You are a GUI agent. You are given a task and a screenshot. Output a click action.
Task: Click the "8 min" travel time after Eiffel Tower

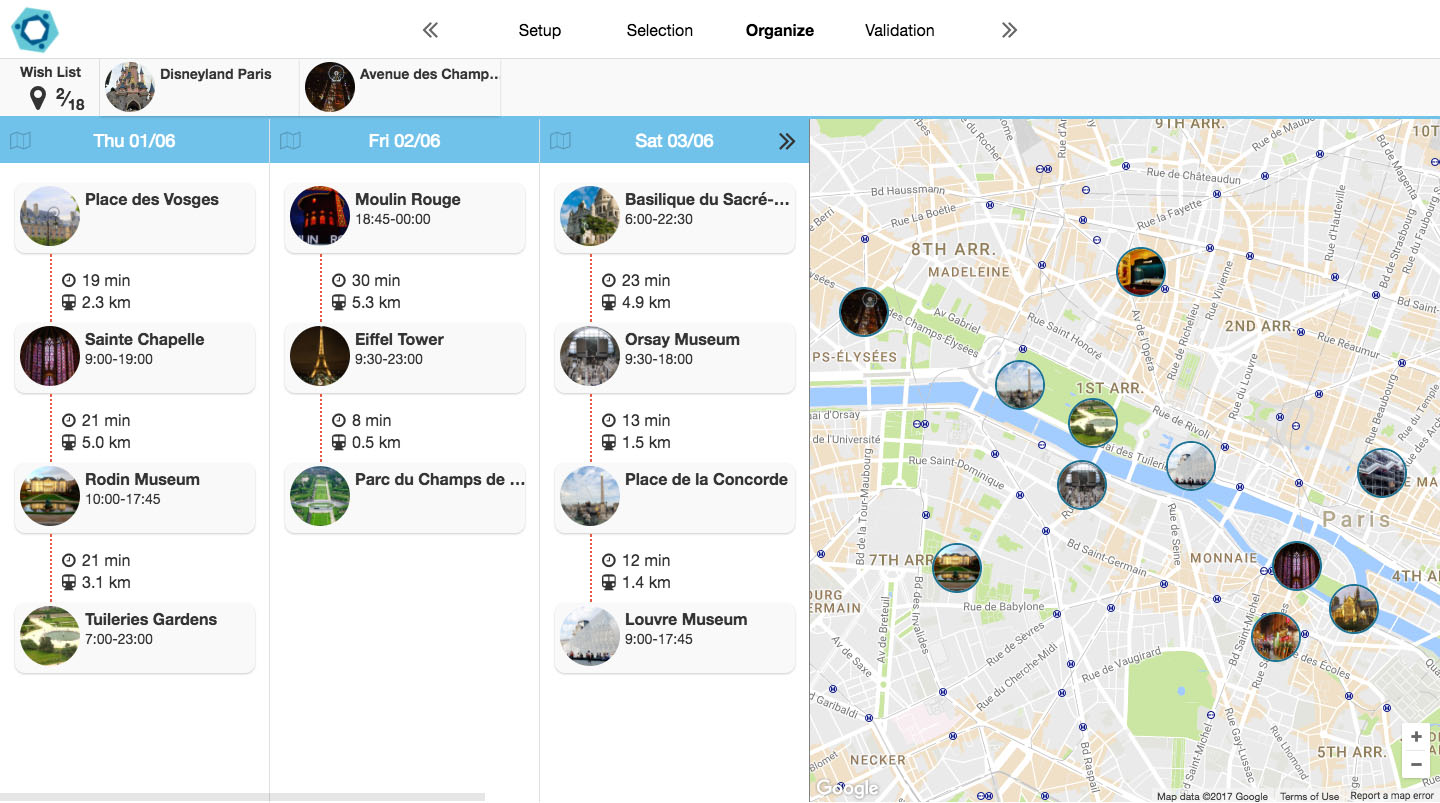click(371, 421)
